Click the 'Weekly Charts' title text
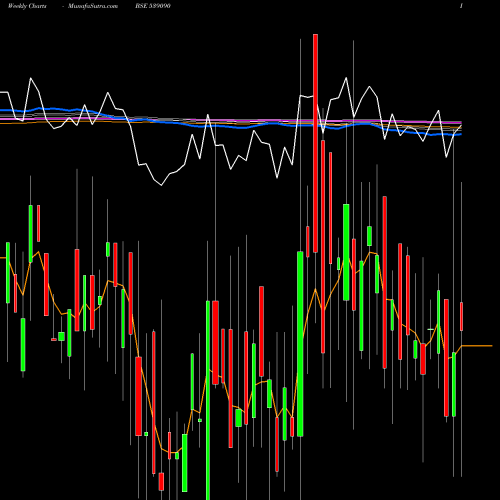The image size is (500, 500). point(27,6)
